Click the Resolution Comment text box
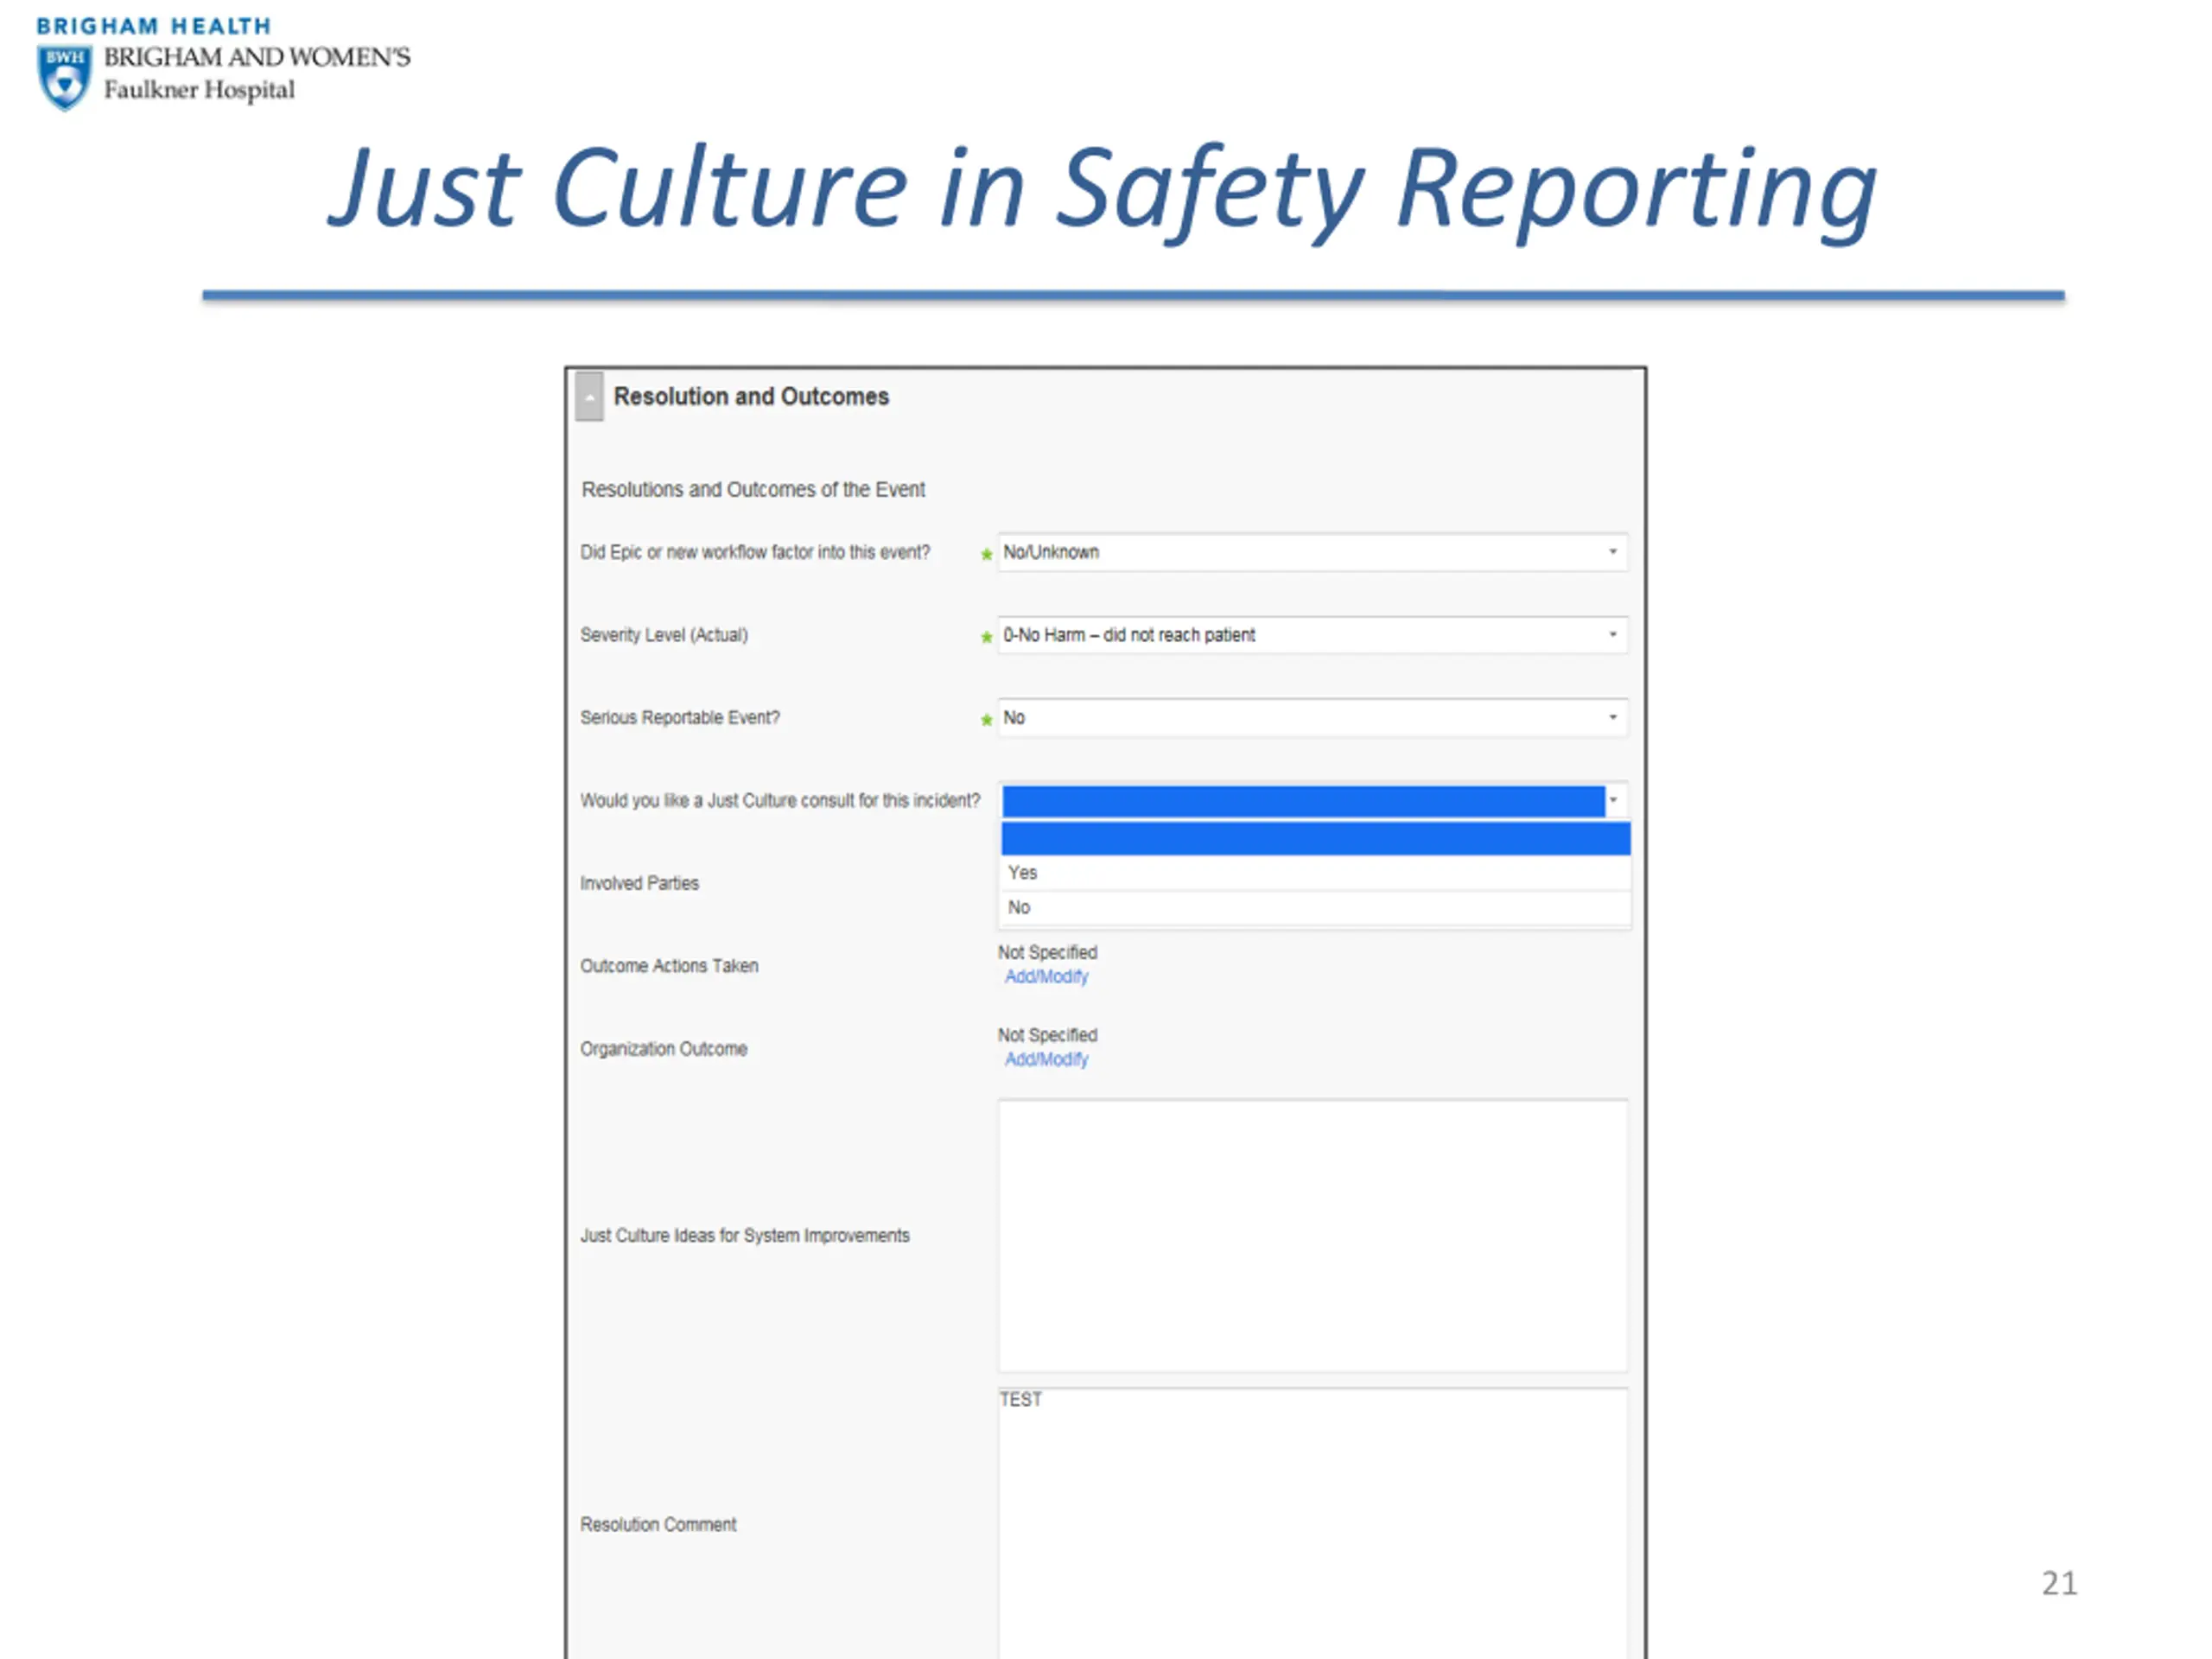 click(1312, 1523)
